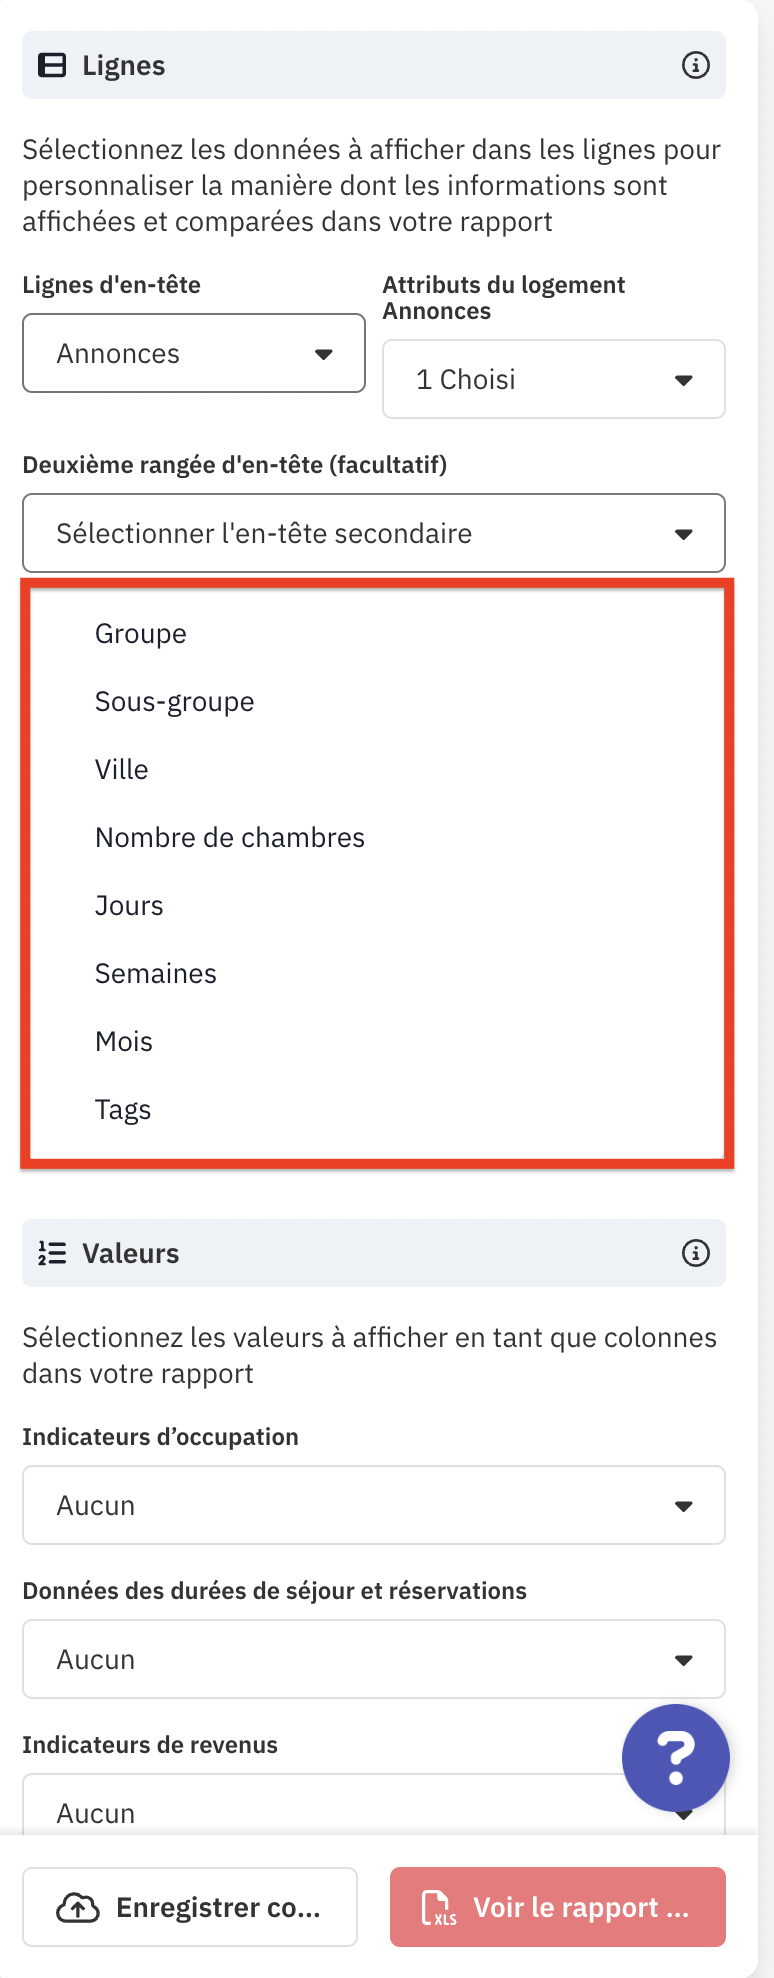Open the Indicateurs d'occupation dropdown
The image size is (774, 1978).
[374, 1505]
